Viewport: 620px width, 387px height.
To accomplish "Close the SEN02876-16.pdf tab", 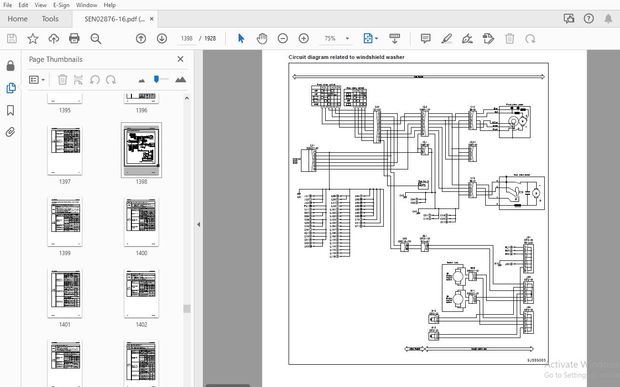I will [151, 19].
